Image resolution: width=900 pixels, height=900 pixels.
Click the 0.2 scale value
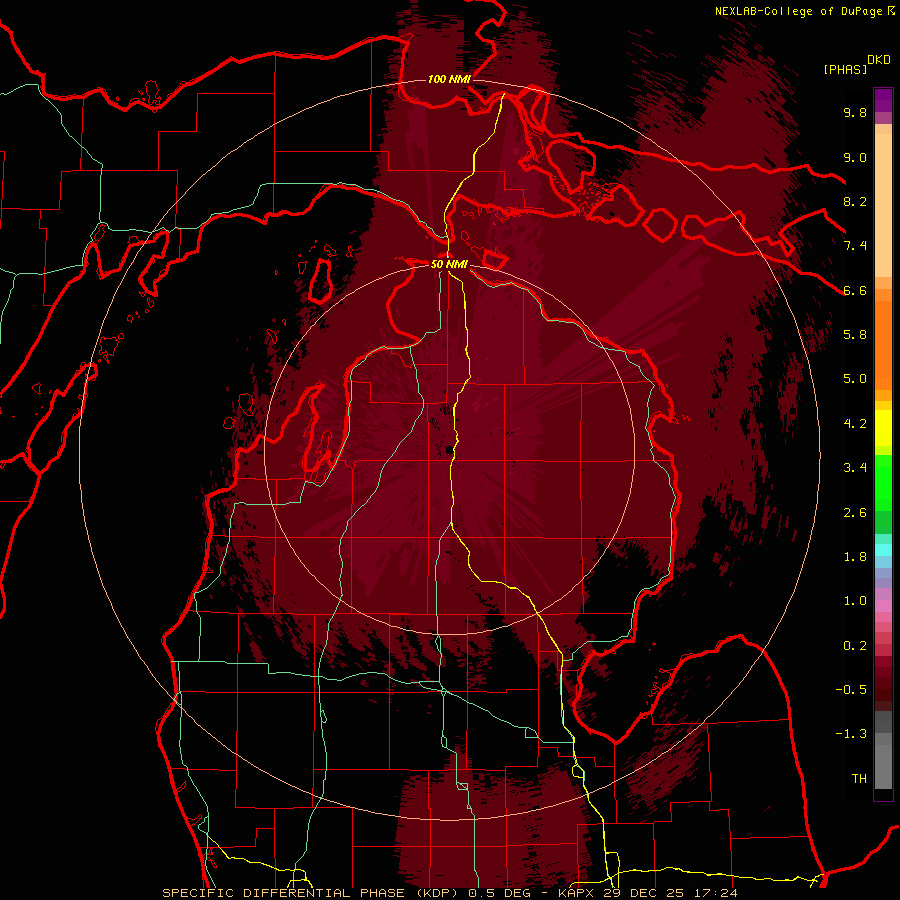click(x=855, y=646)
